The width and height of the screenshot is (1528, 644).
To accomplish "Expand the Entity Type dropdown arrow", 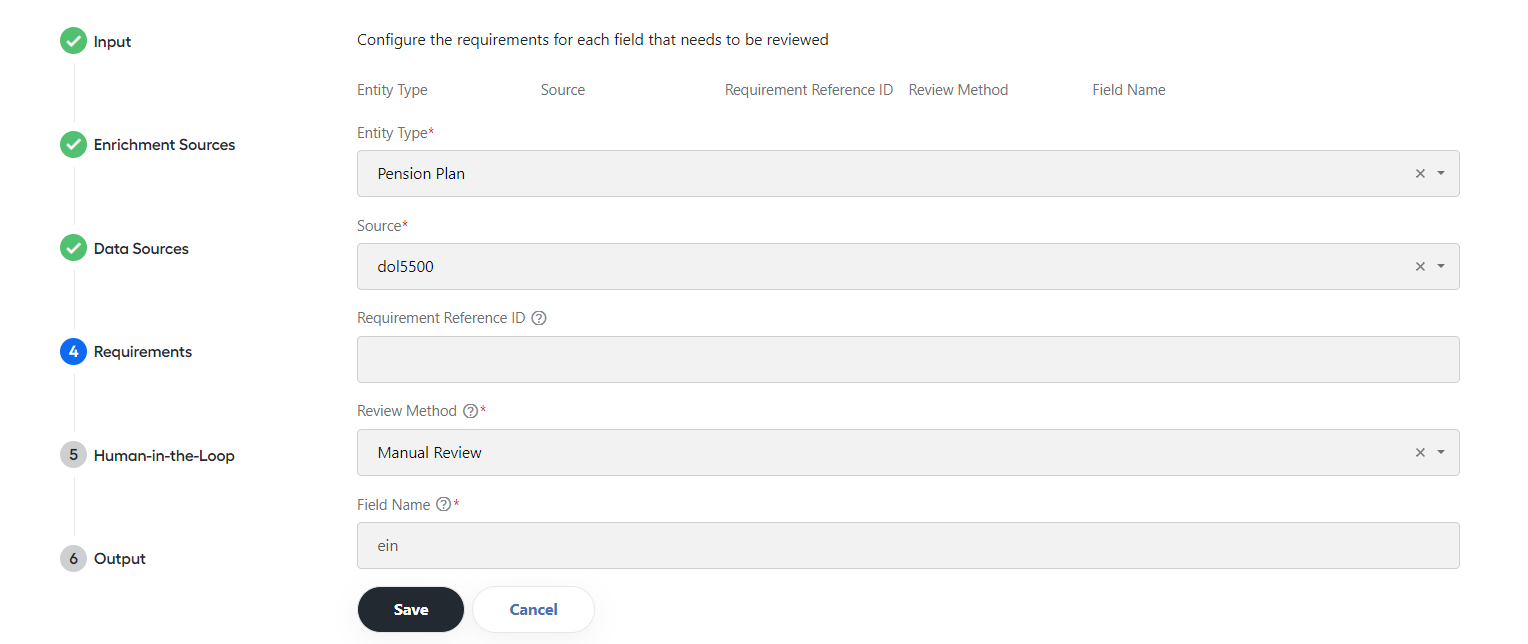I will [x=1441, y=174].
